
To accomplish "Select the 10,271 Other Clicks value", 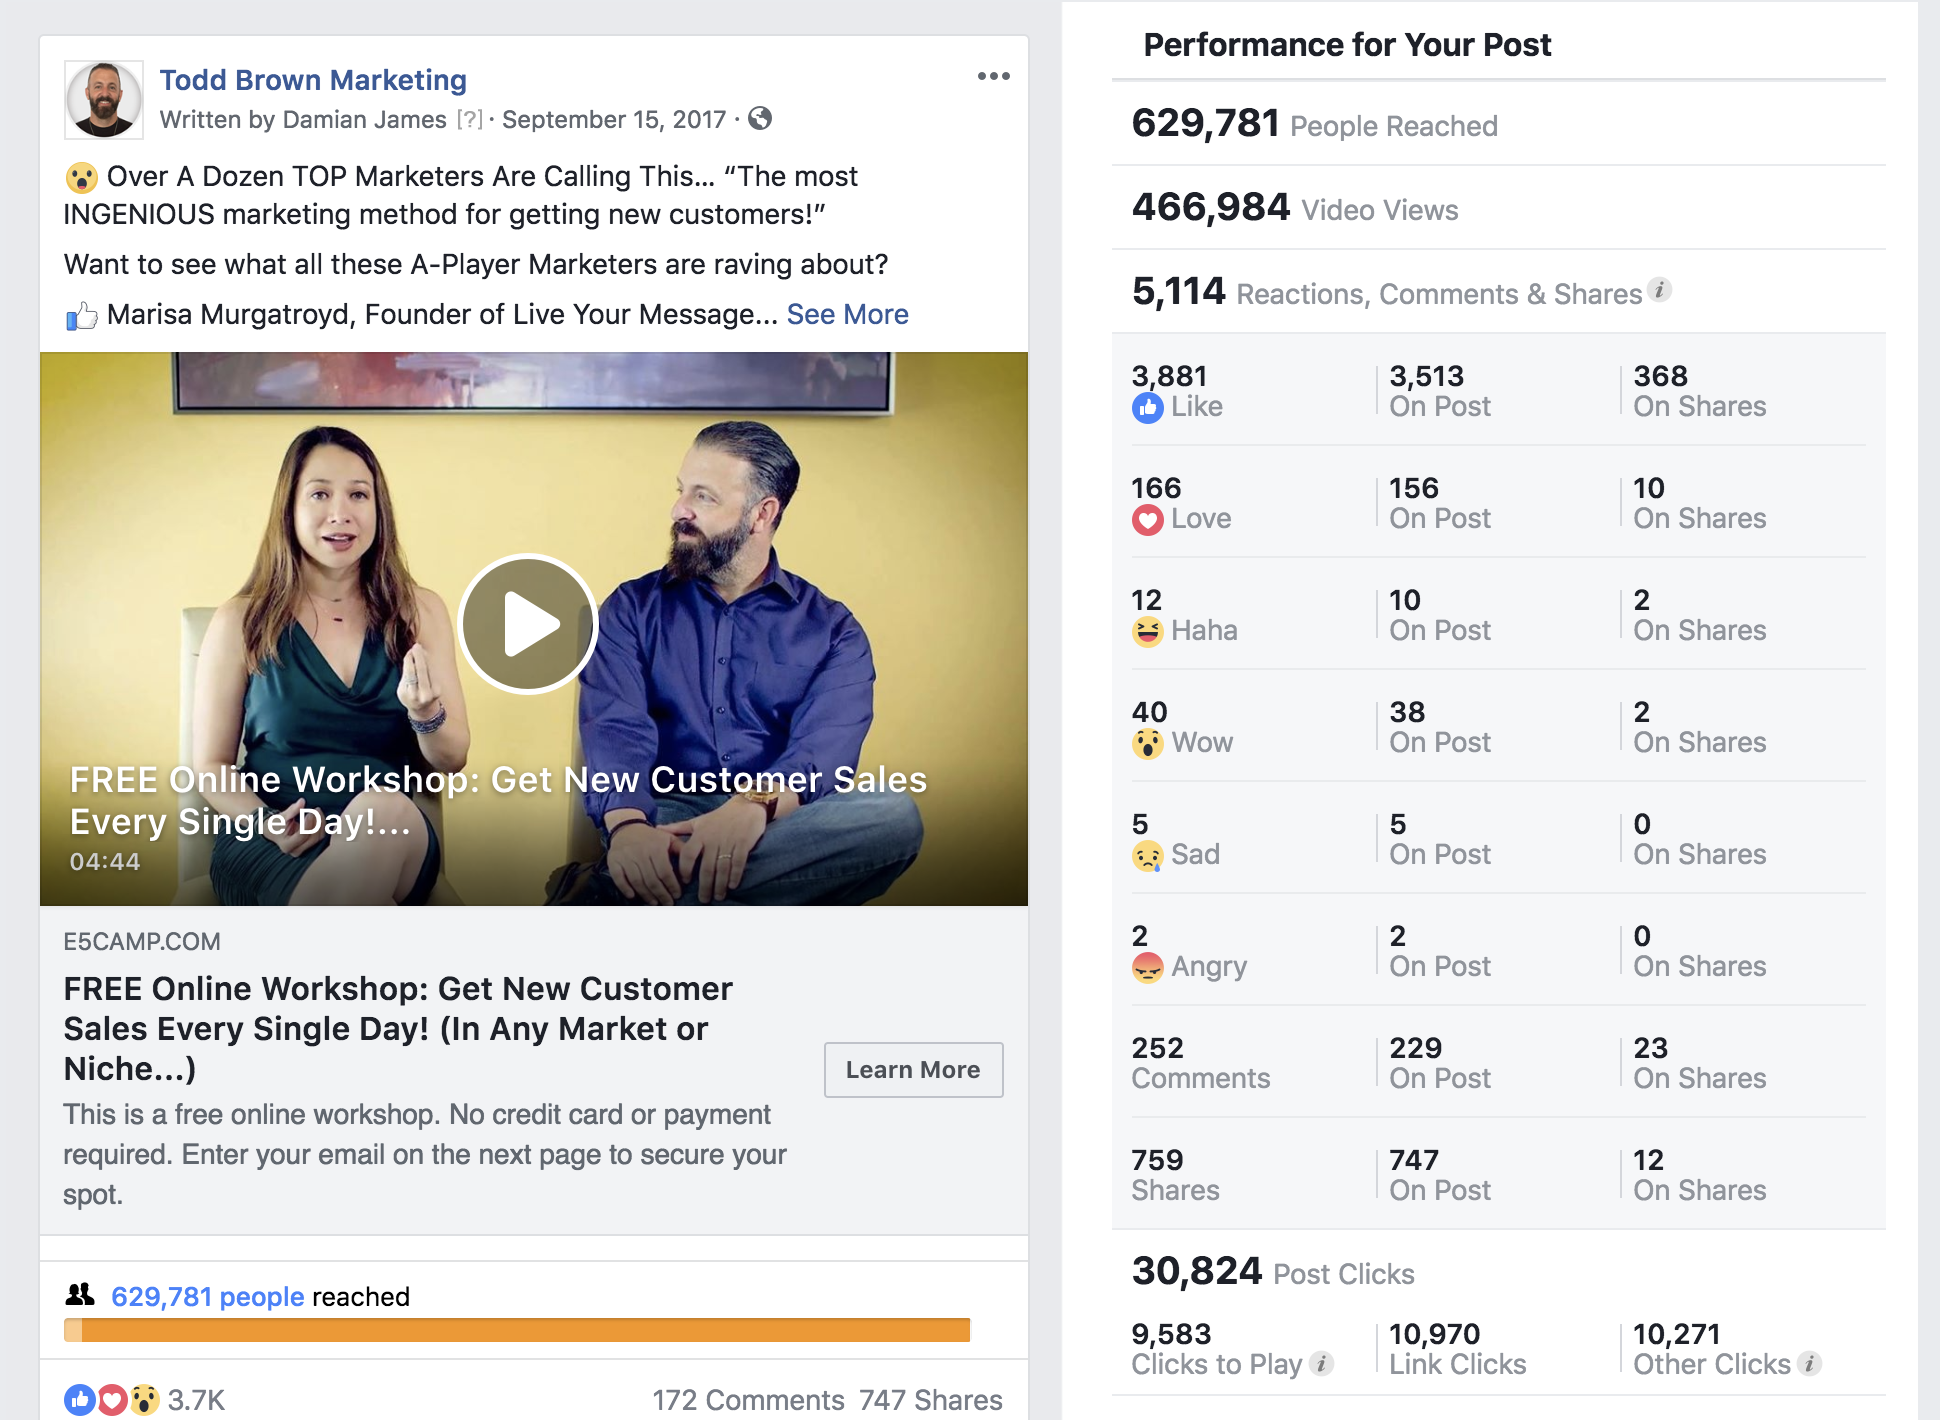I will (x=1677, y=1334).
